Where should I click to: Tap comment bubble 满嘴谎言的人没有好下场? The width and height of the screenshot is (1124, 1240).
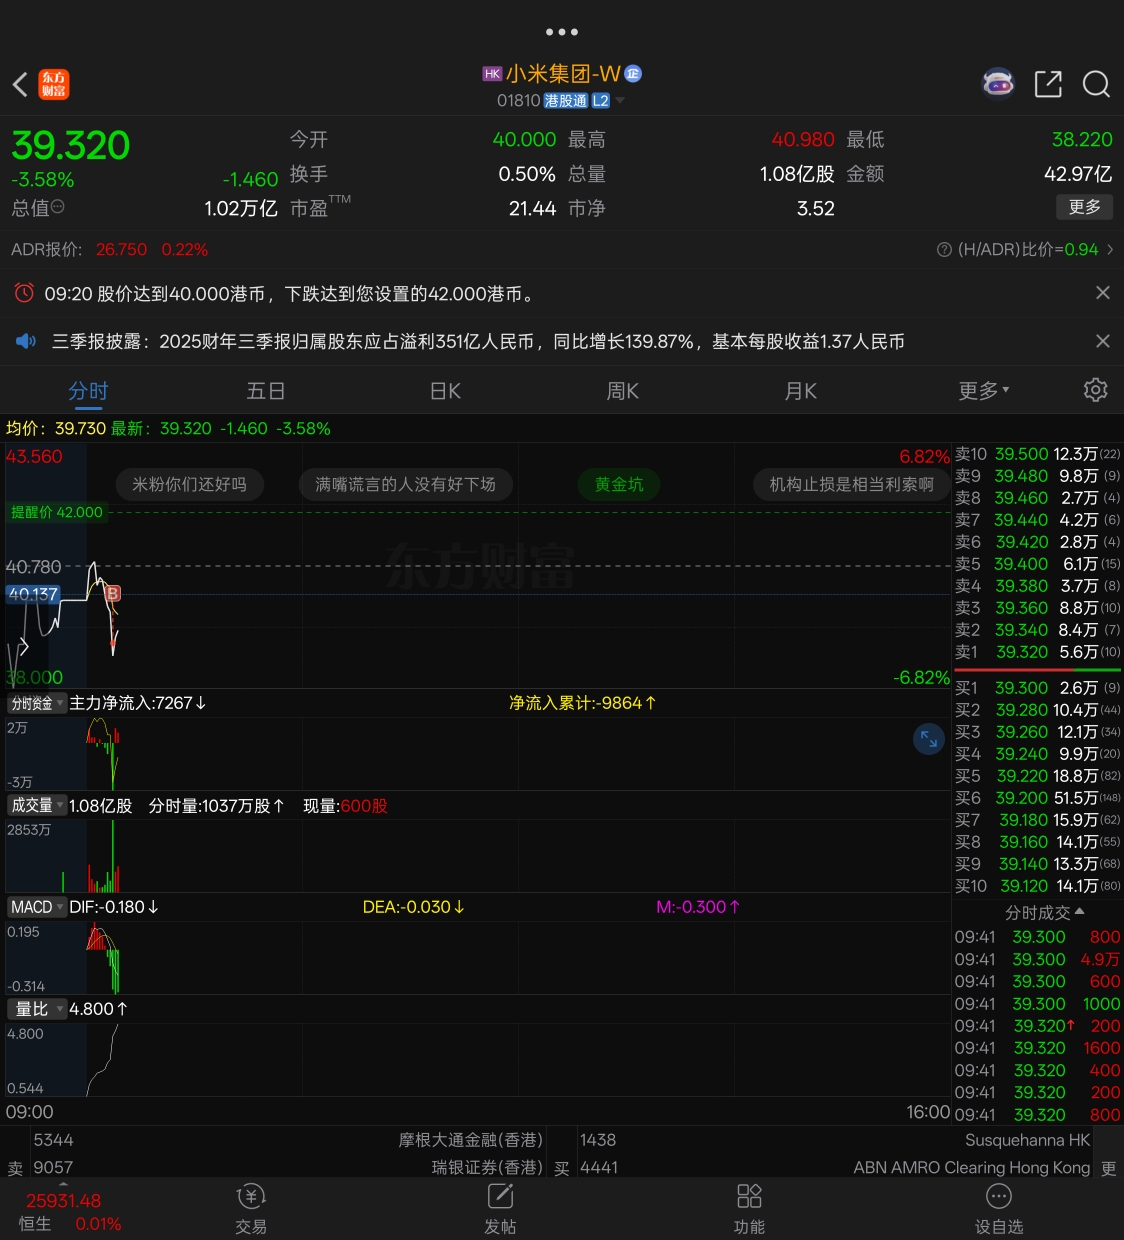click(x=406, y=485)
